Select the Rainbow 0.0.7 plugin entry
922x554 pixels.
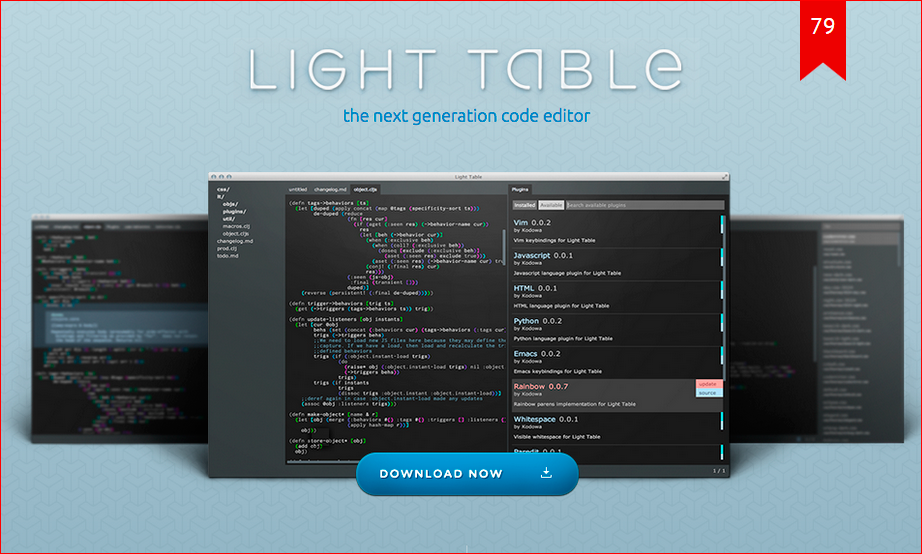click(616, 395)
